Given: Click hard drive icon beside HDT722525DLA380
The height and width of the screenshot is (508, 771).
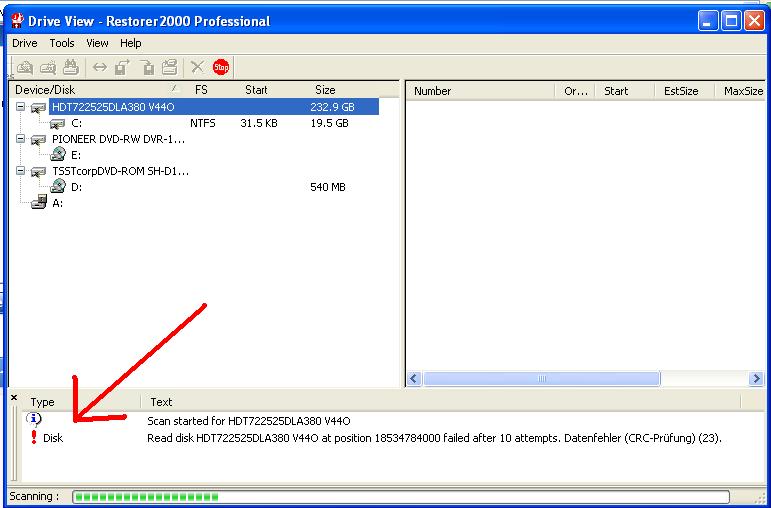Looking at the screenshot, I should [x=38, y=107].
